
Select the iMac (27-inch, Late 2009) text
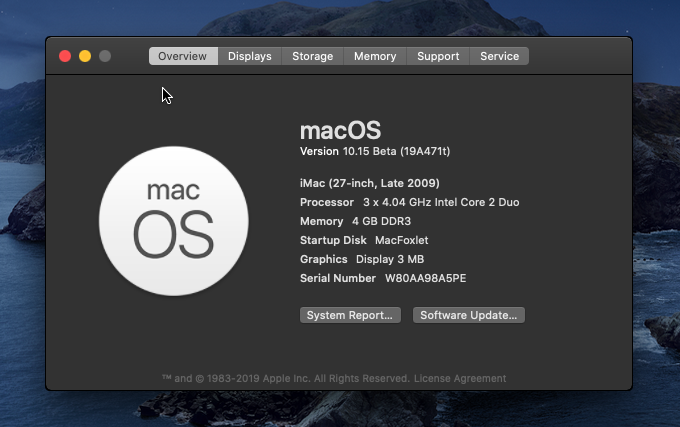pos(369,183)
